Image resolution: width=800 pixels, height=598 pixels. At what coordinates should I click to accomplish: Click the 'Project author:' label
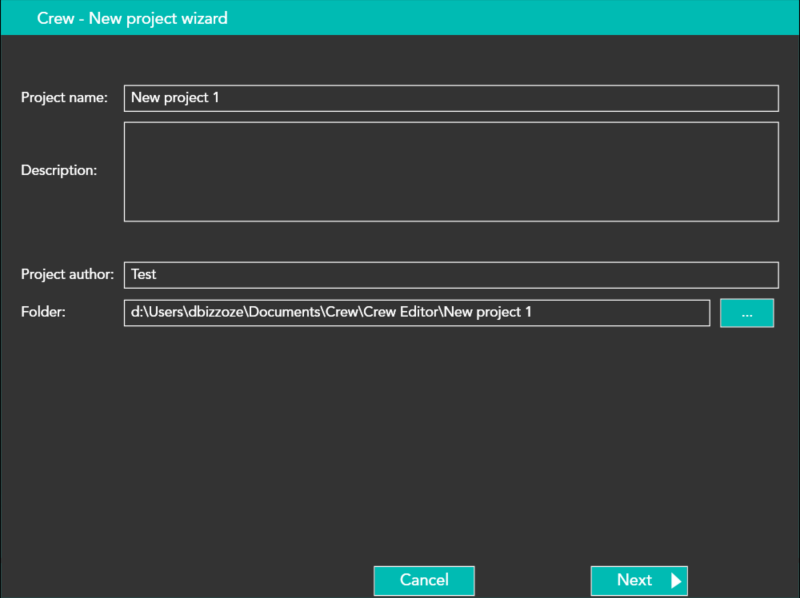coord(67,275)
